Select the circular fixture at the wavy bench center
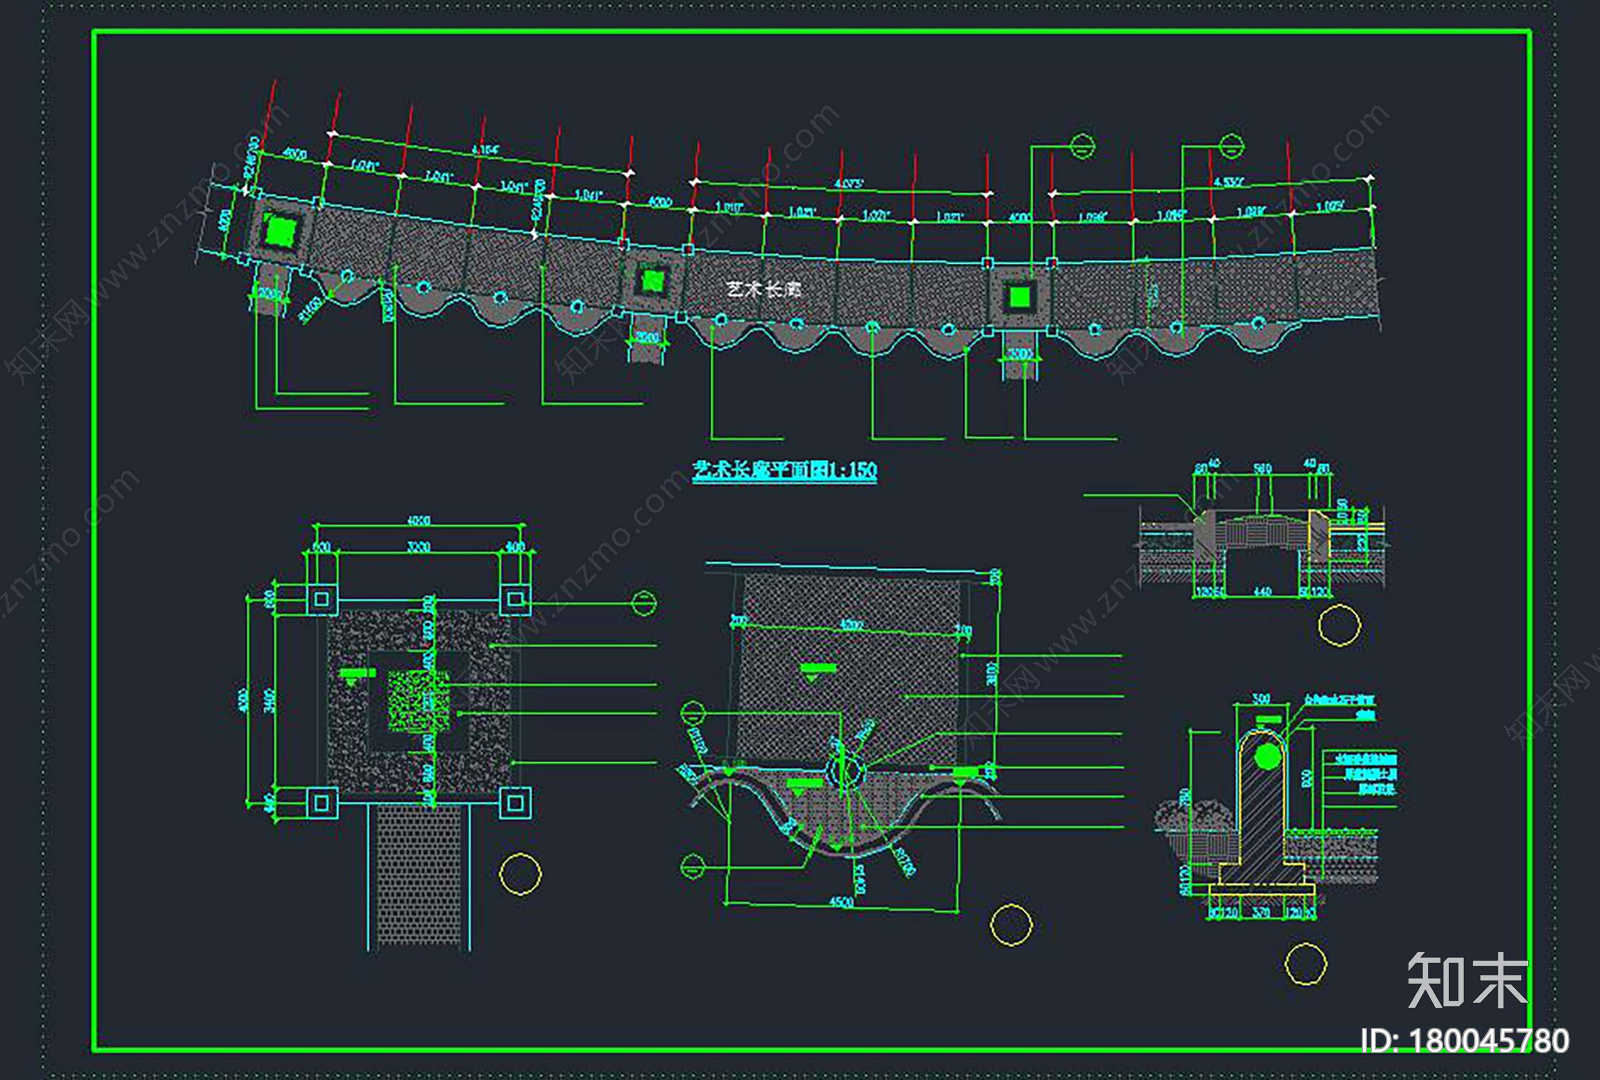 click(x=843, y=770)
